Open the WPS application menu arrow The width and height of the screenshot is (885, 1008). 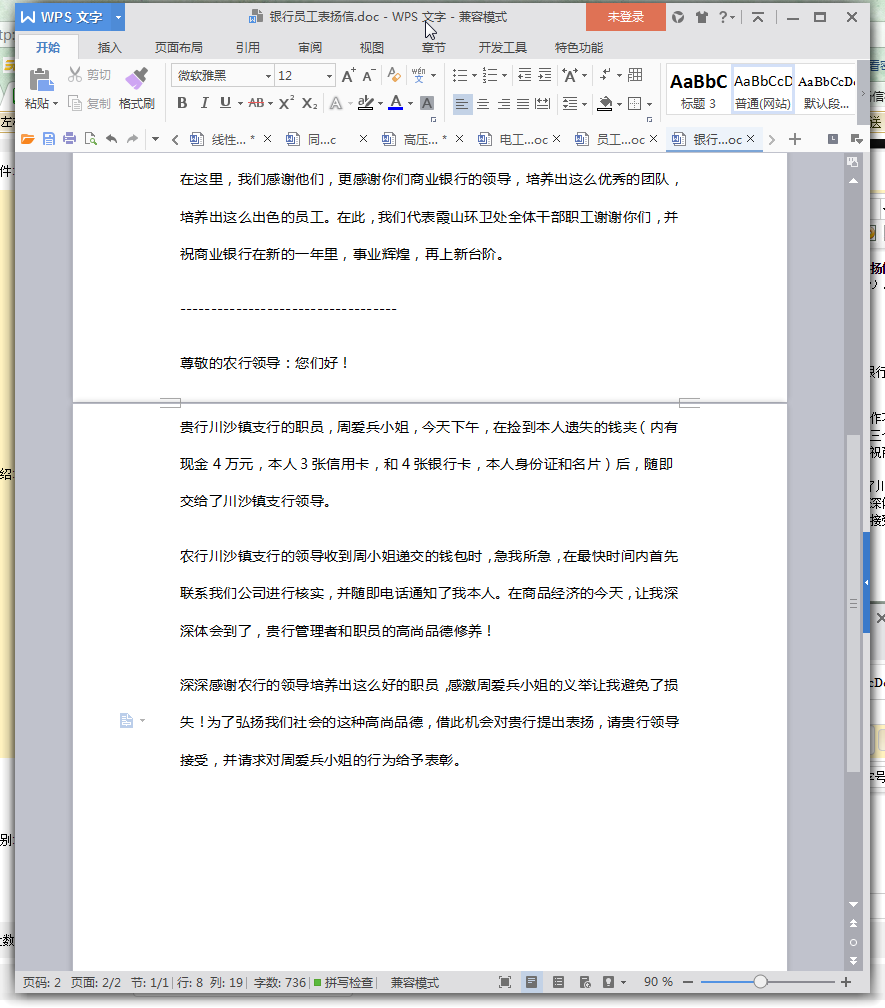pos(118,17)
